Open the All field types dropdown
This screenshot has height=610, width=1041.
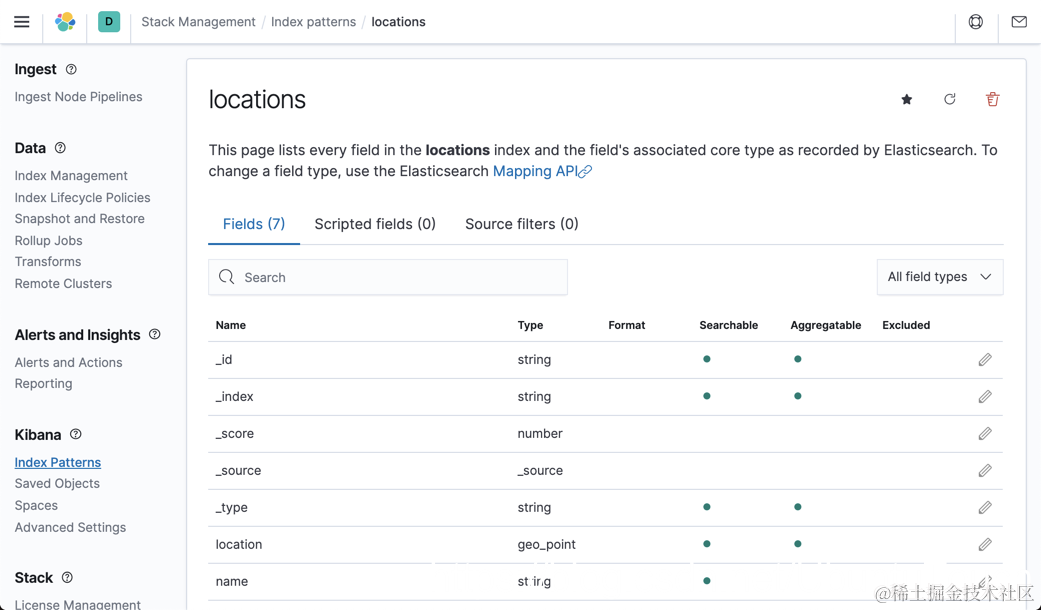[939, 277]
